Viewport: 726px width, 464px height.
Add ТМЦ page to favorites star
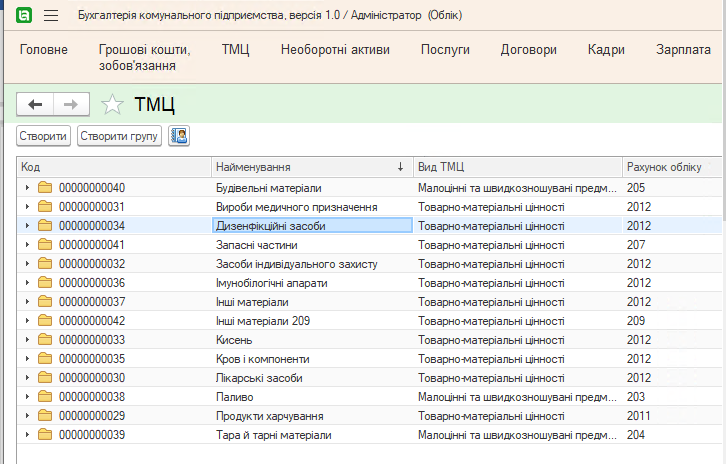click(112, 104)
